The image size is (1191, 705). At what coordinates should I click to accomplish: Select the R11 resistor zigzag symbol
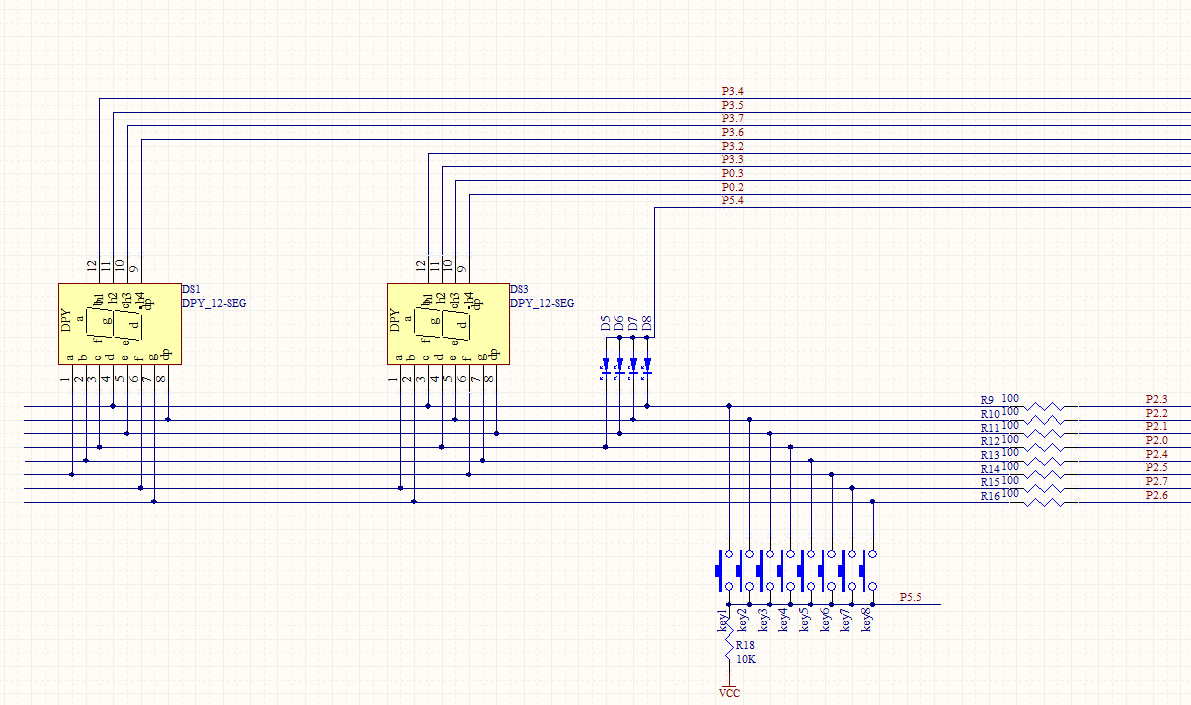[1045, 434]
